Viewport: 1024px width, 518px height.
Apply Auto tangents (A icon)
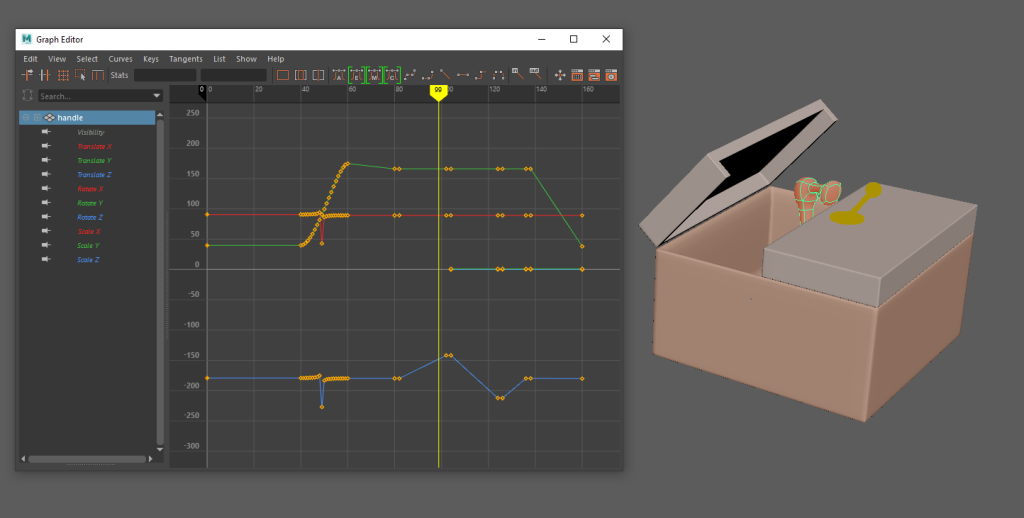coord(338,75)
